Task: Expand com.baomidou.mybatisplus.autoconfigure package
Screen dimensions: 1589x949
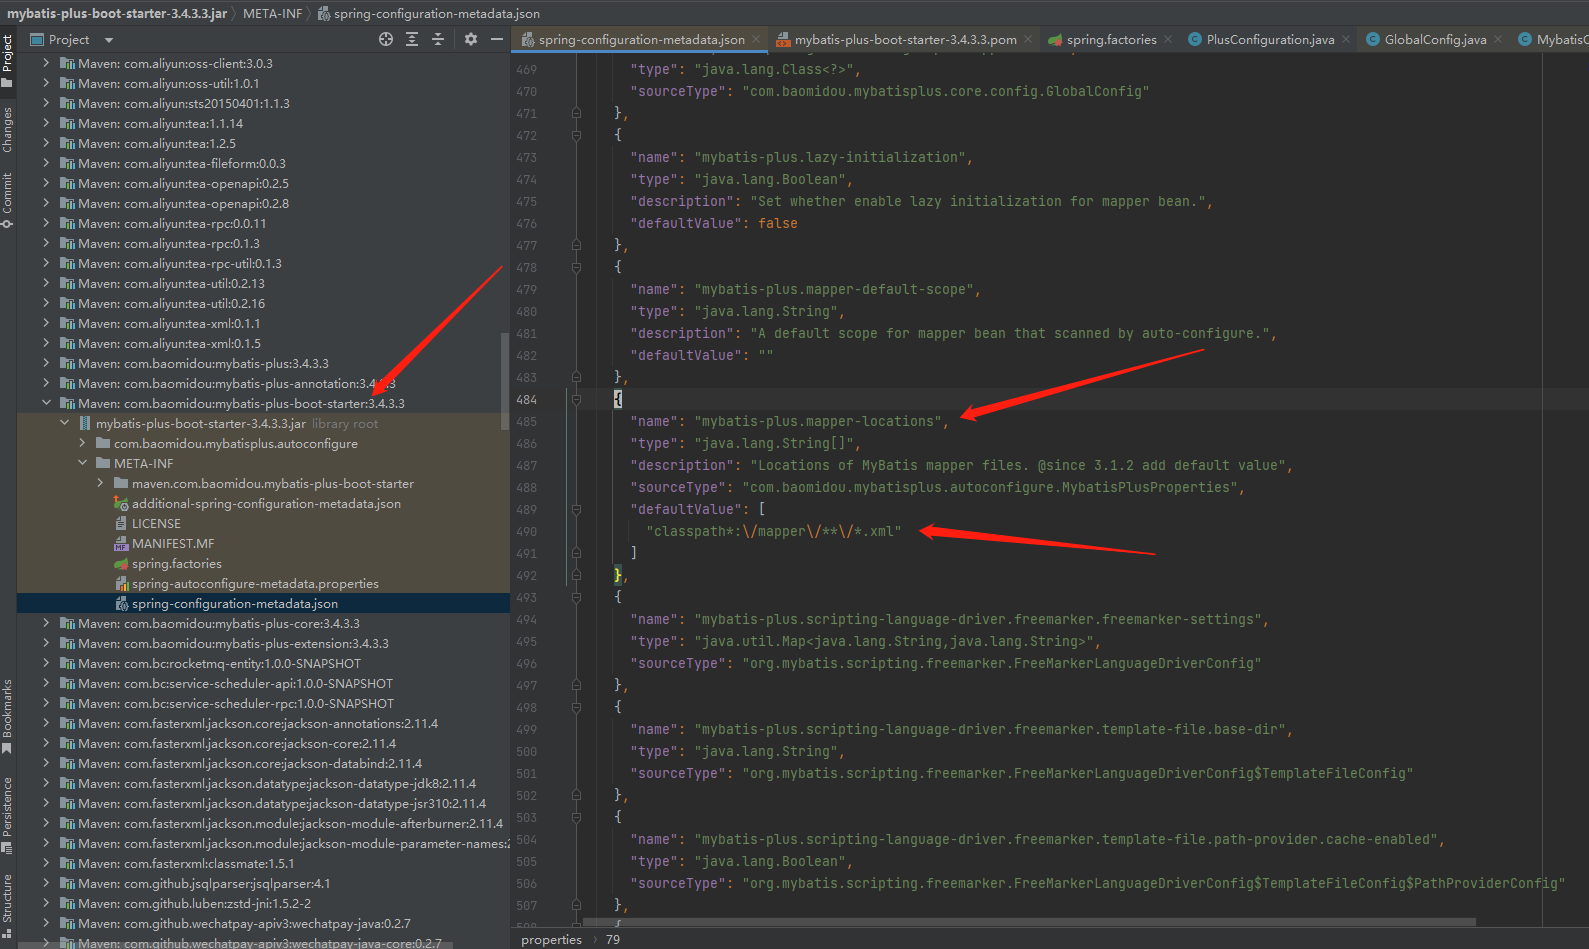Action: [83, 443]
